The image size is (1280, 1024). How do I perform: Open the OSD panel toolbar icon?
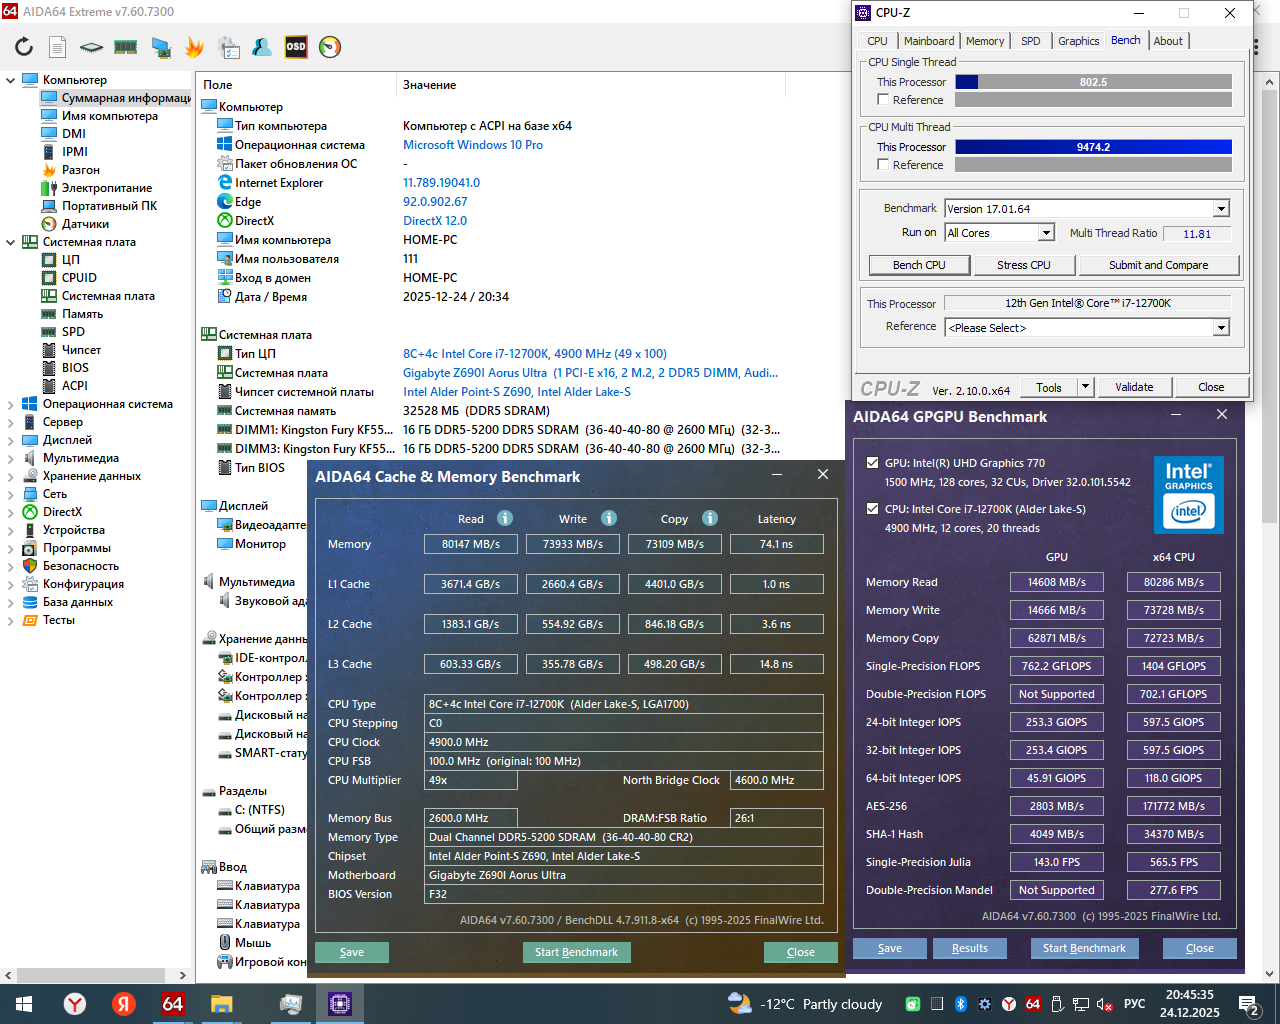(296, 47)
